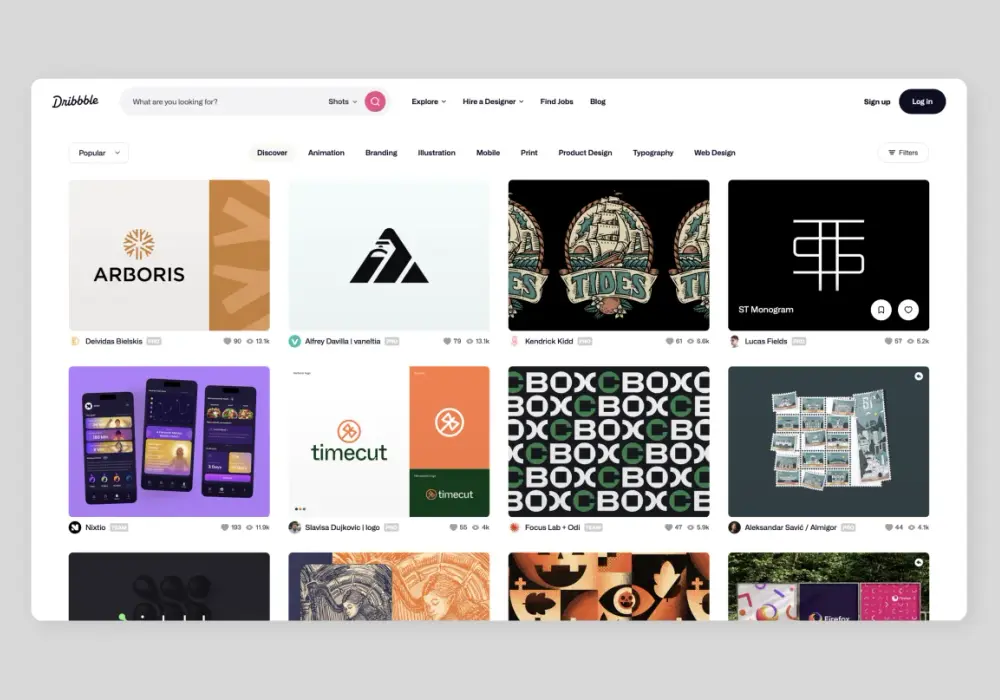
Task: Open Kendrick Kidd's avatar icon
Action: point(514,341)
